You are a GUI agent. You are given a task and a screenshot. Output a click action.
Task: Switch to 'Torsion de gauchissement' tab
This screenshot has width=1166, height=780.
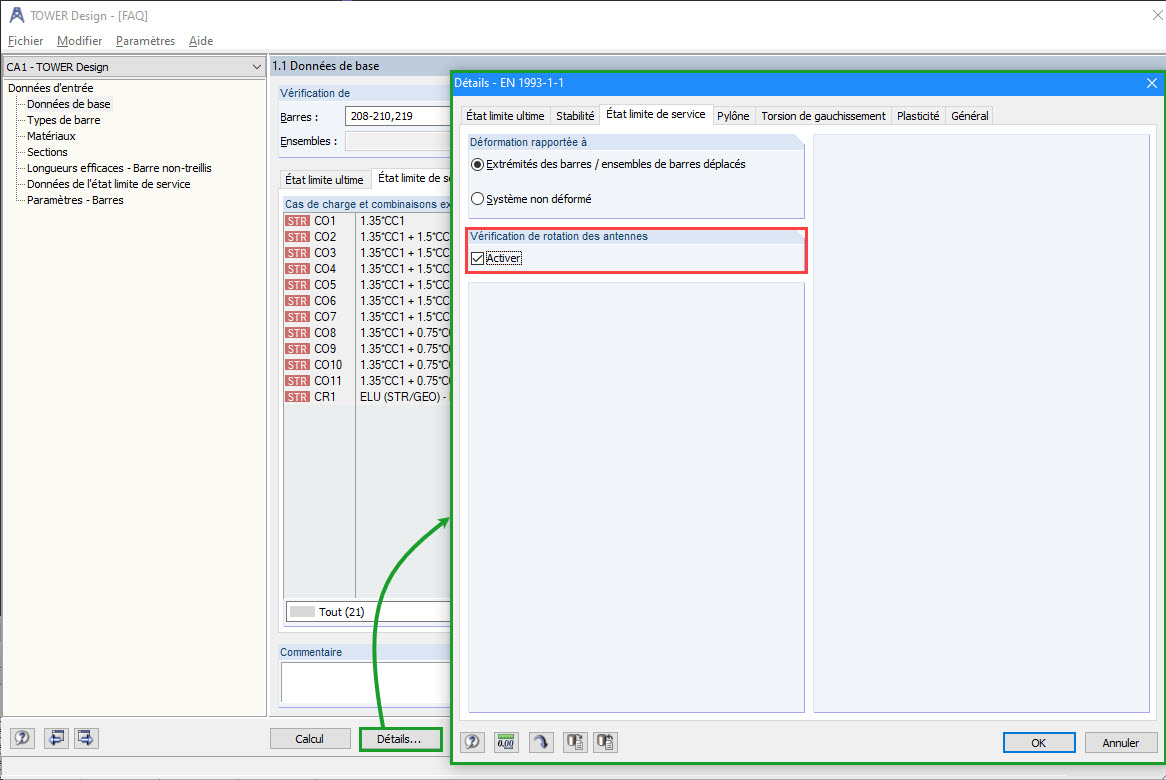(822, 114)
